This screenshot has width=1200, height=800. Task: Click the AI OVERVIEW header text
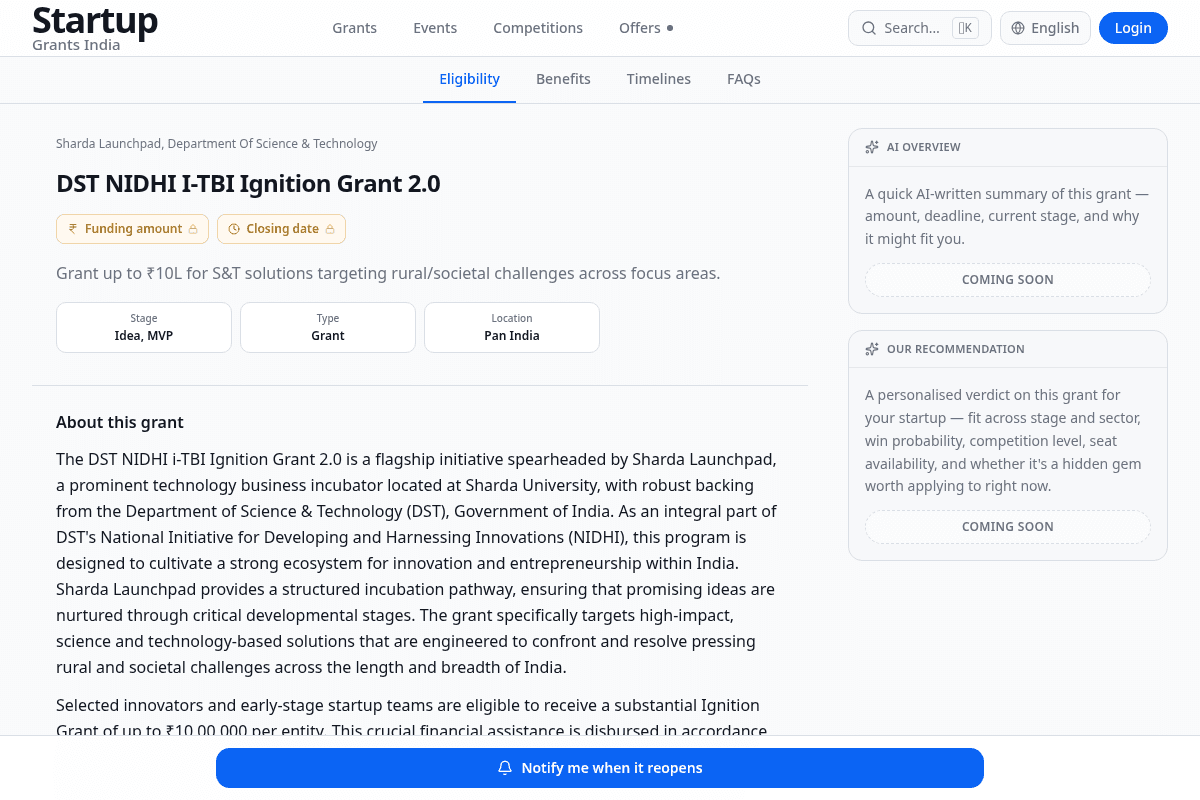pyautogui.click(x=924, y=147)
